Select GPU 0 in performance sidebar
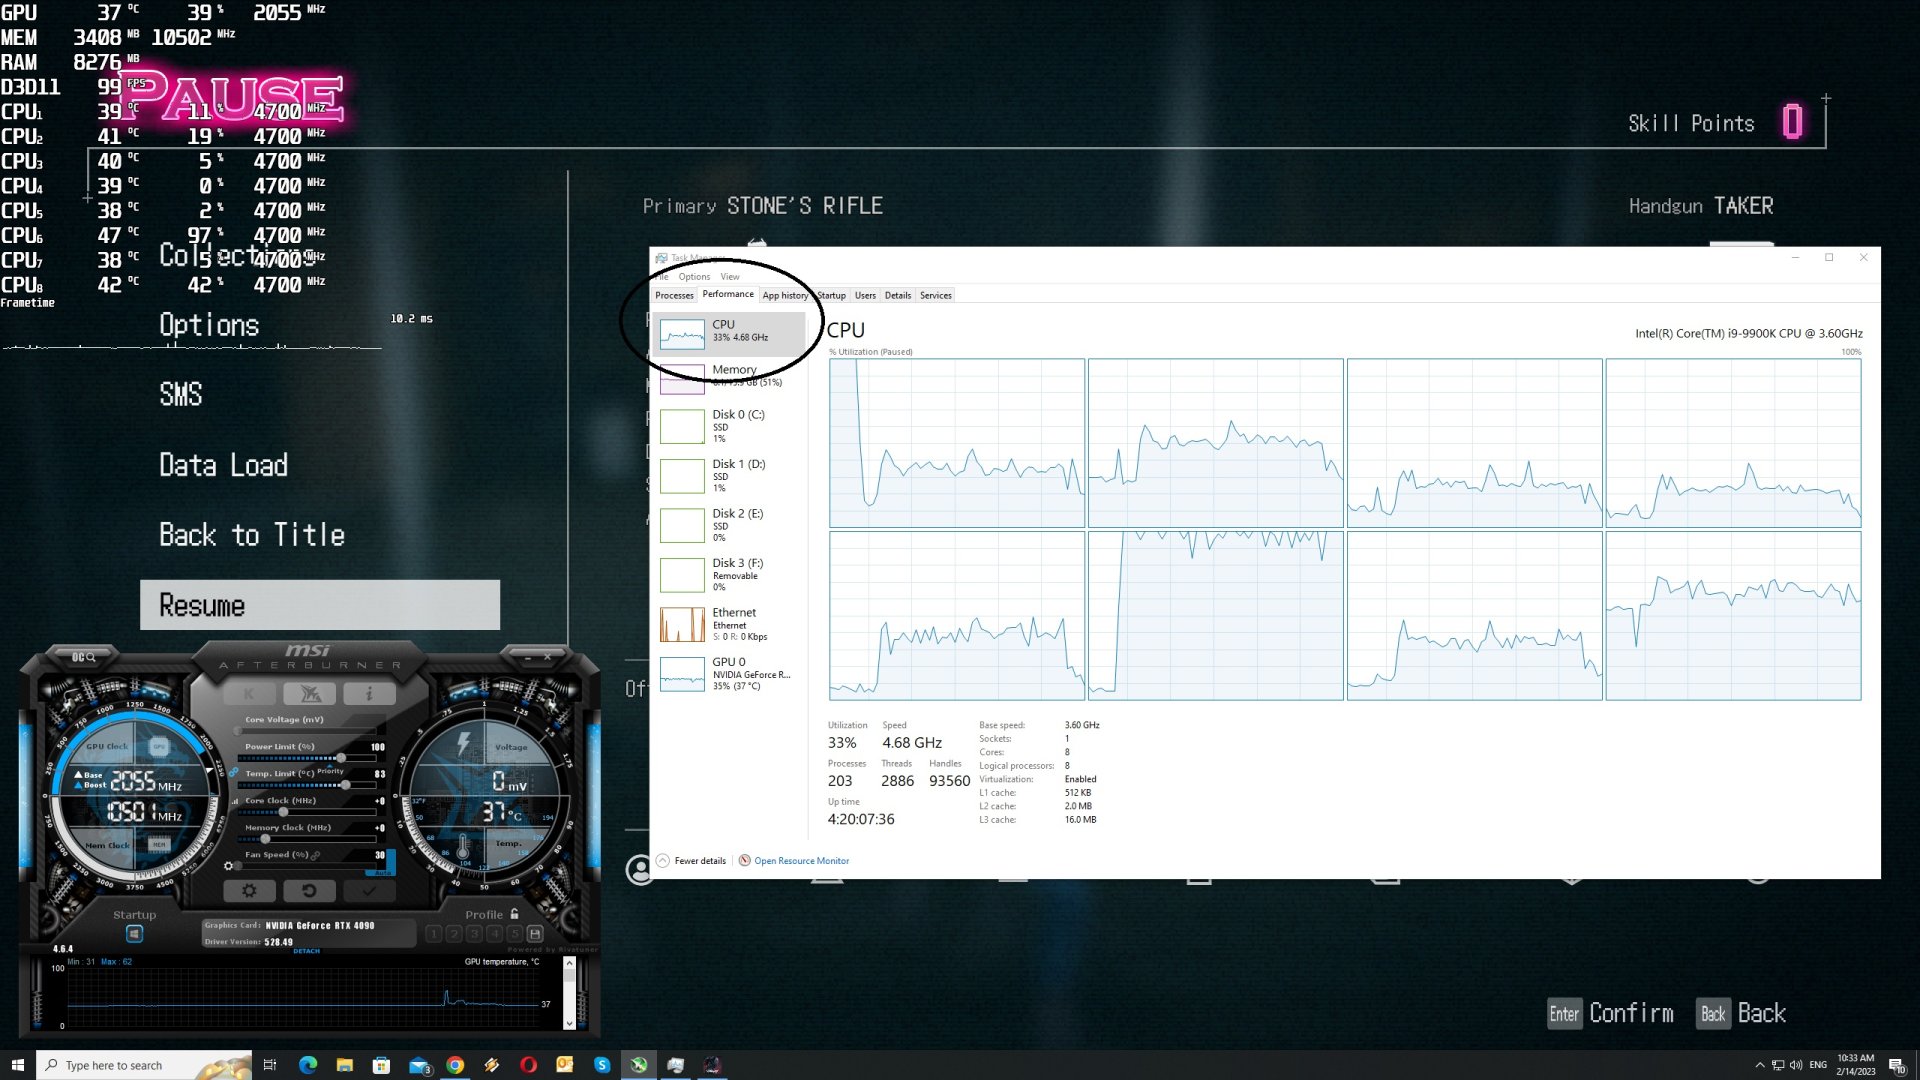Viewport: 1920px width, 1080px height. (728, 674)
